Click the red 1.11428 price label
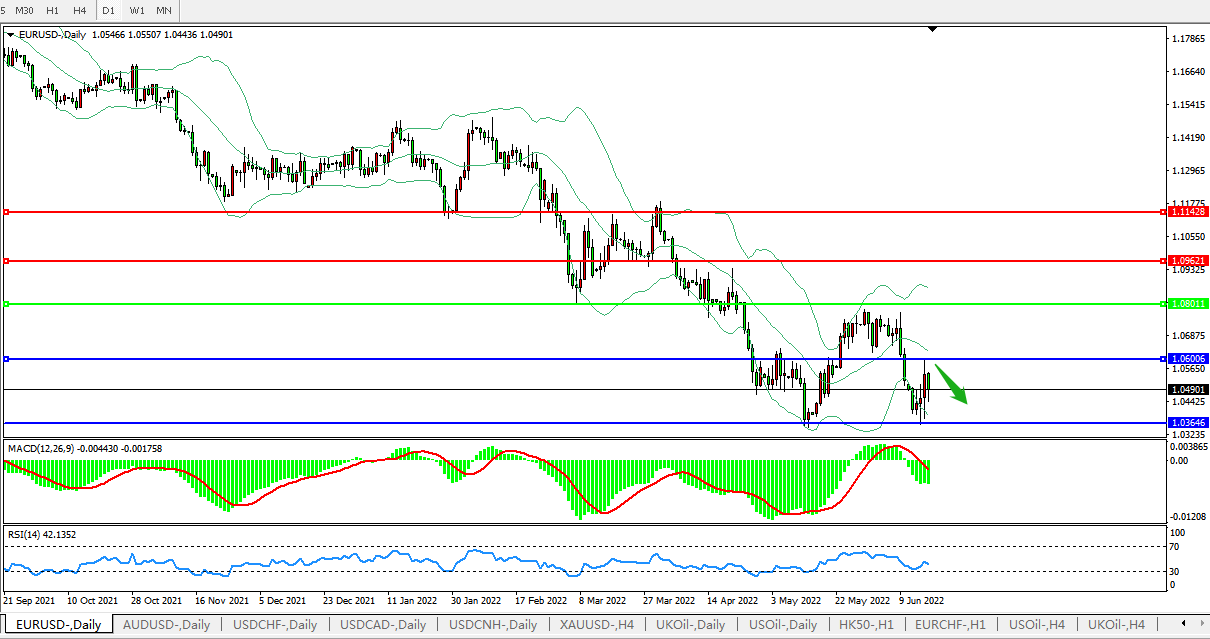This screenshot has height=639, width=1210. pos(1186,212)
